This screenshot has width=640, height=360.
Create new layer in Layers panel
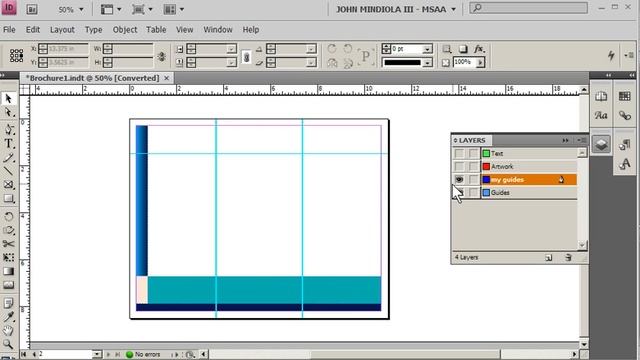[x=549, y=258]
